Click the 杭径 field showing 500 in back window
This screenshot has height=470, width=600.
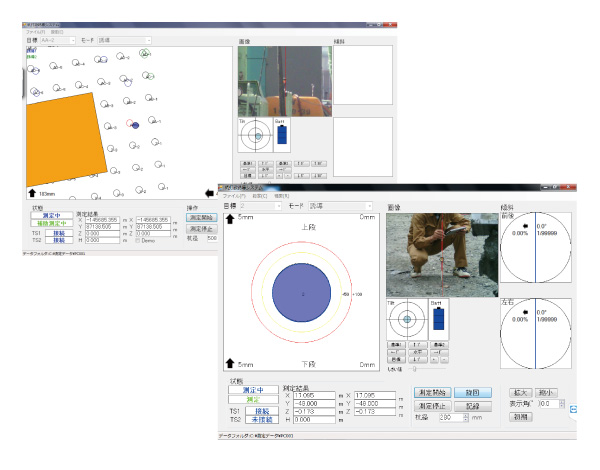[x=212, y=238]
